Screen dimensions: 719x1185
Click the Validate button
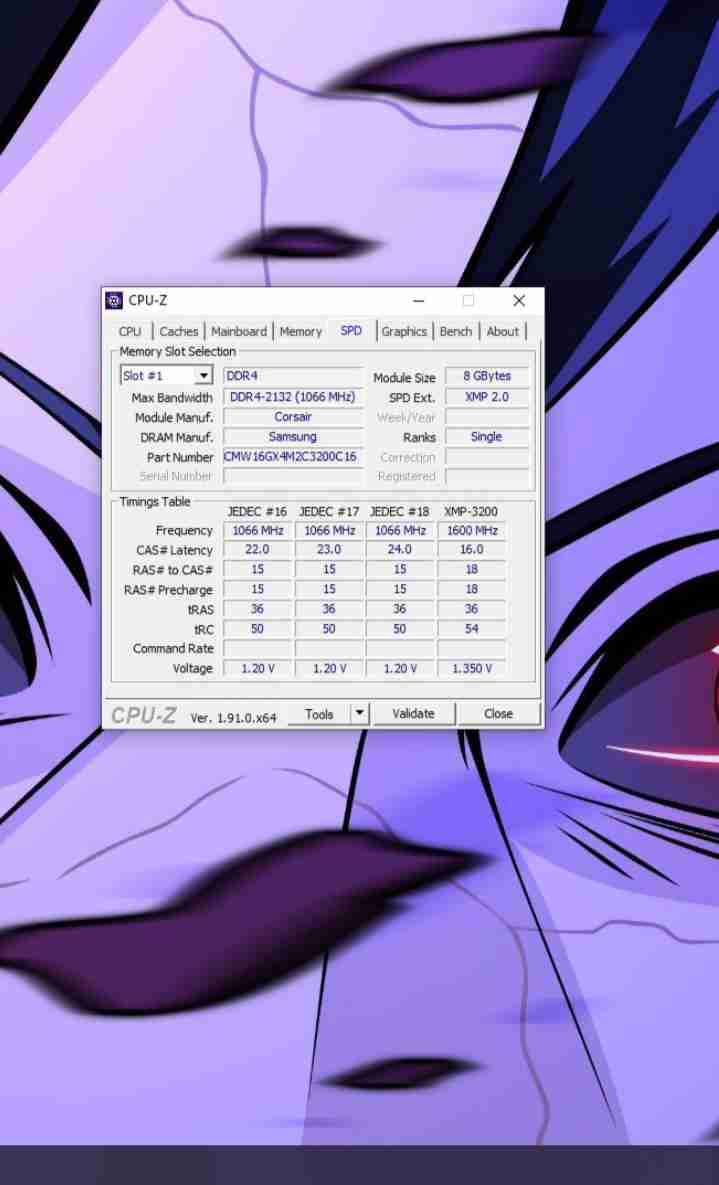(414, 713)
